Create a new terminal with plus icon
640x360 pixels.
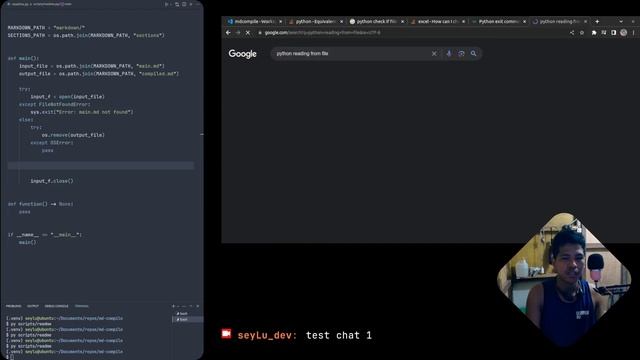click(173, 306)
